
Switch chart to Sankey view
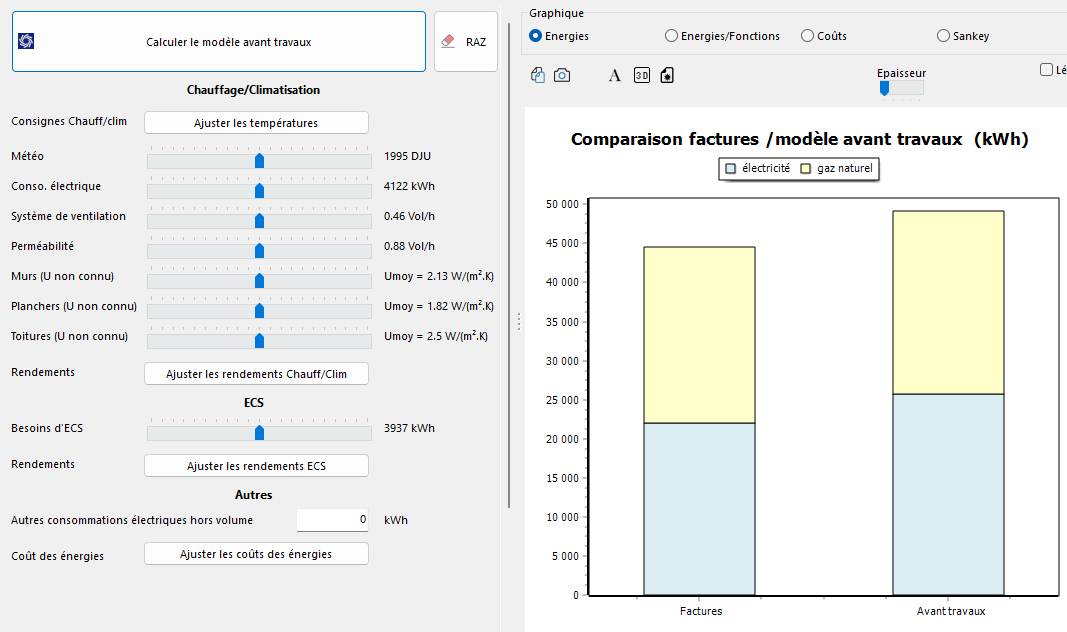(944, 36)
